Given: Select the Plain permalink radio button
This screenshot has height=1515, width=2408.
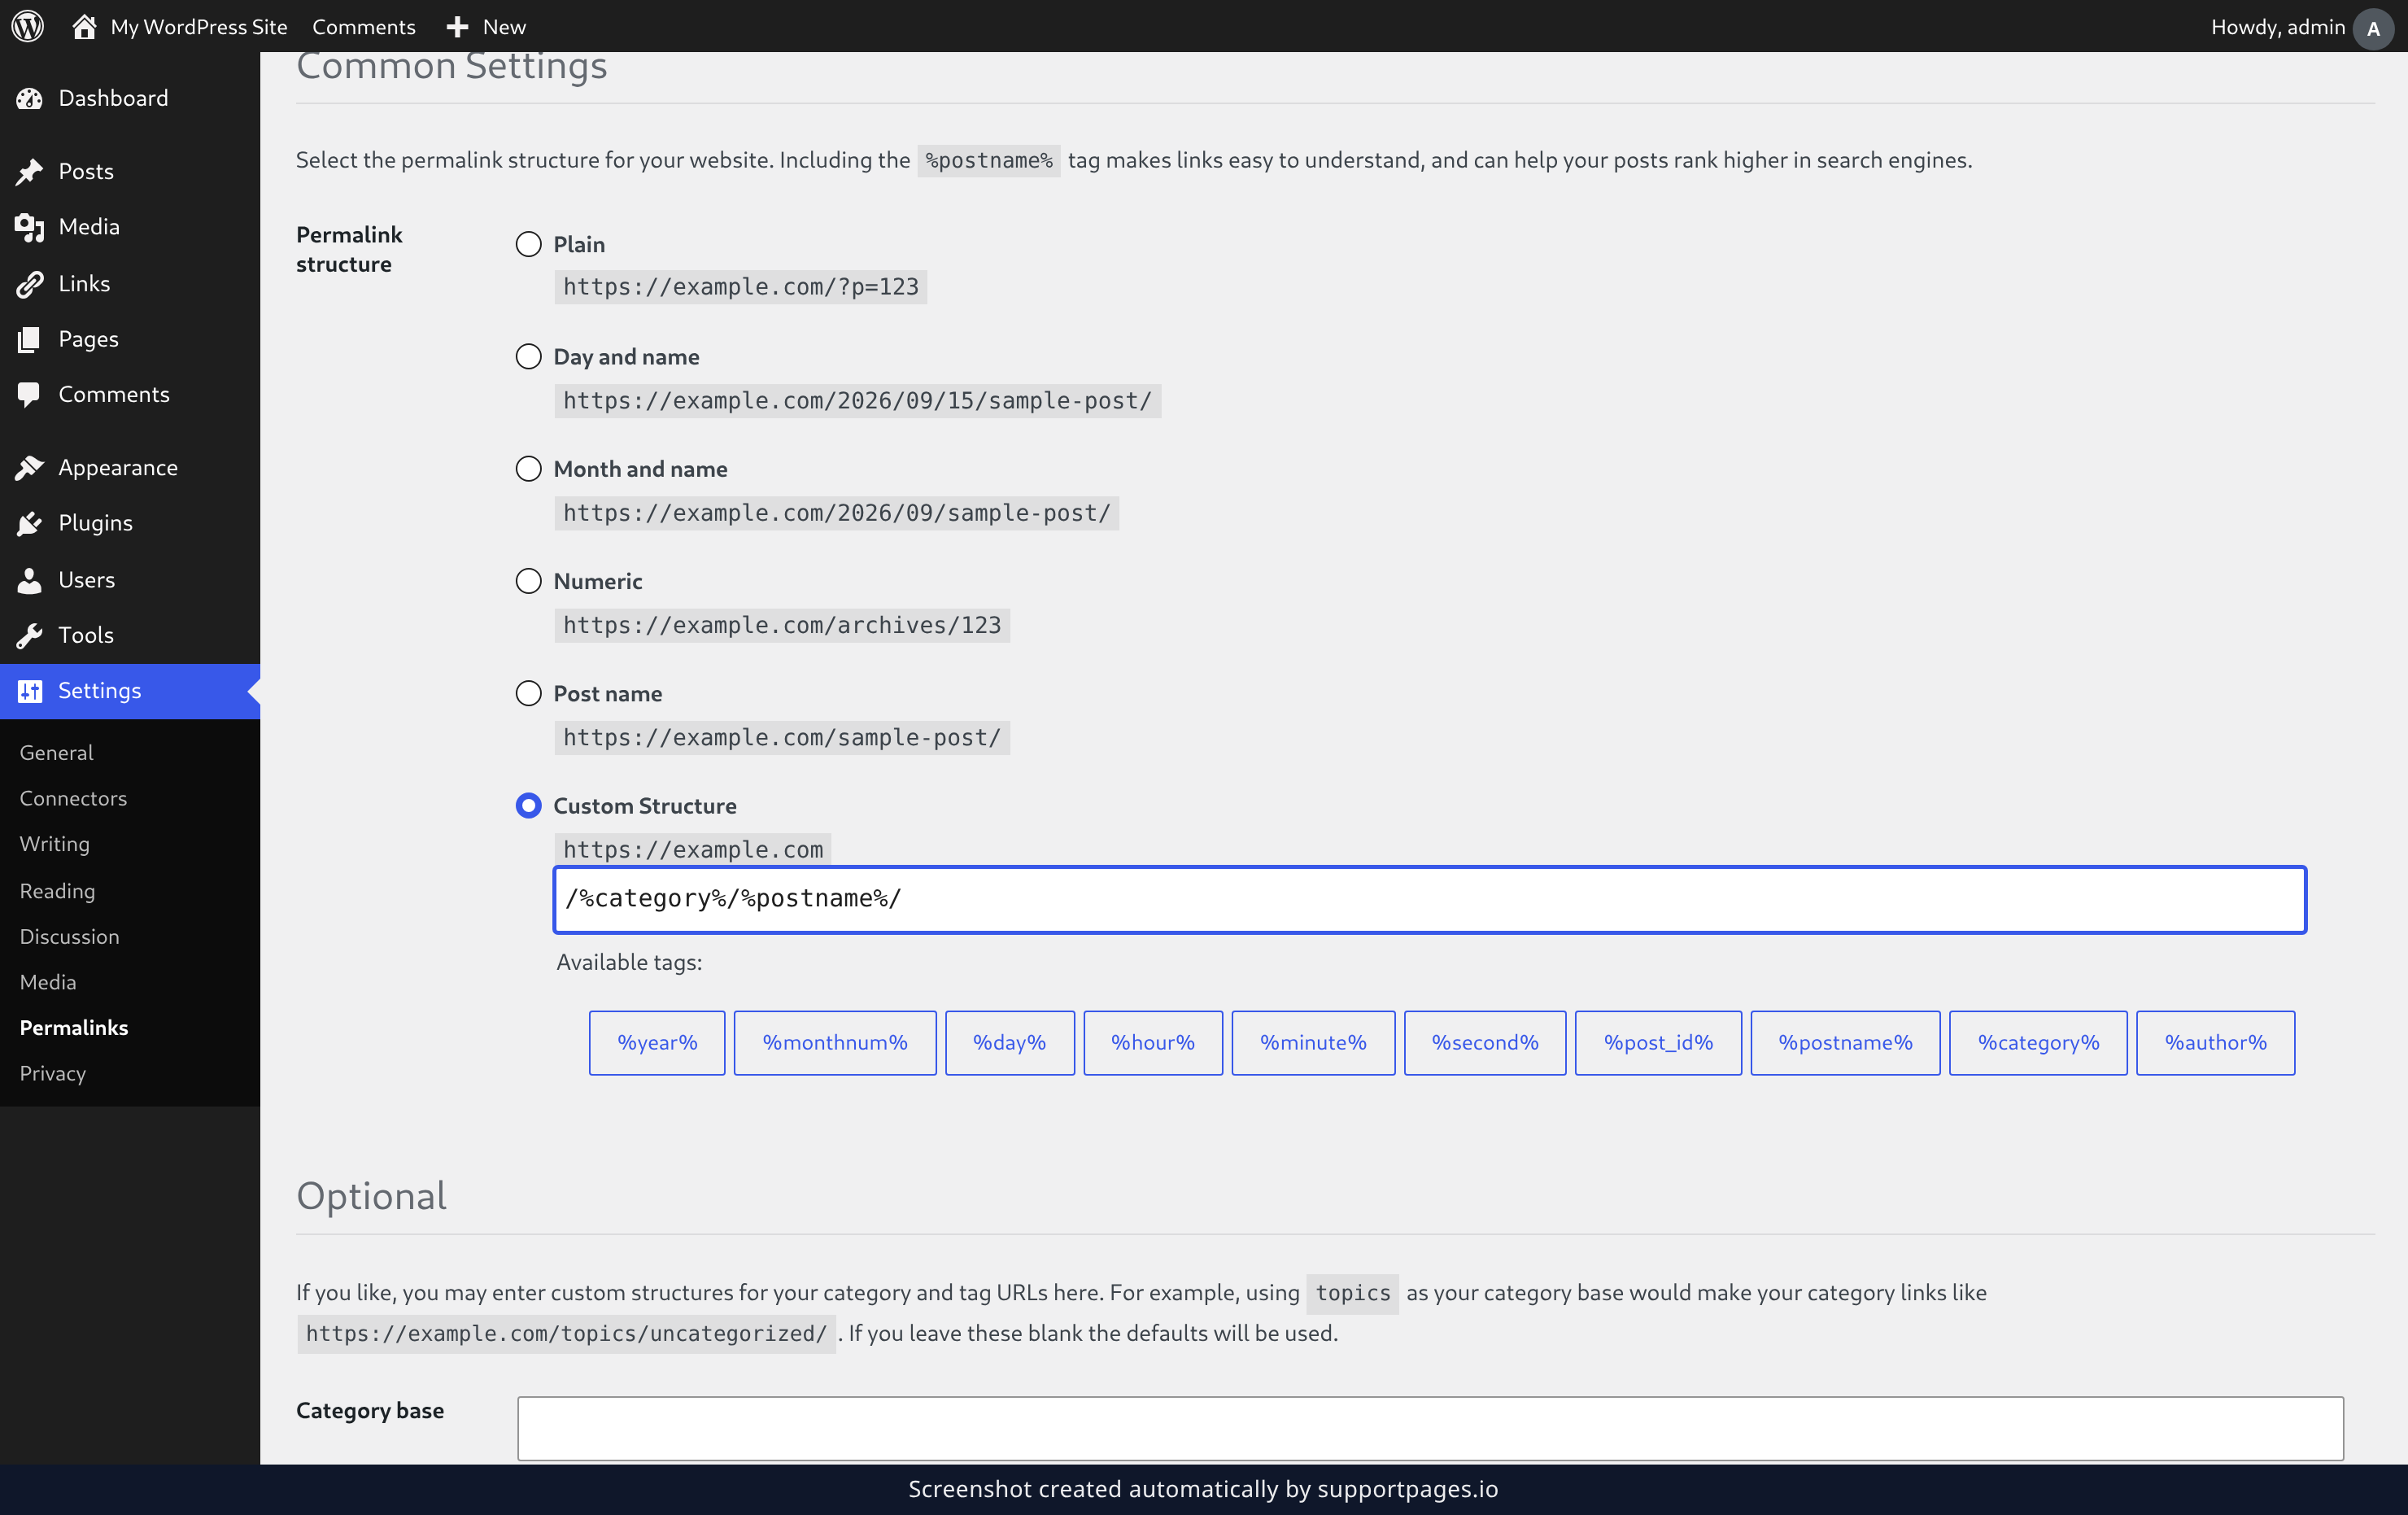Looking at the screenshot, I should [x=528, y=244].
